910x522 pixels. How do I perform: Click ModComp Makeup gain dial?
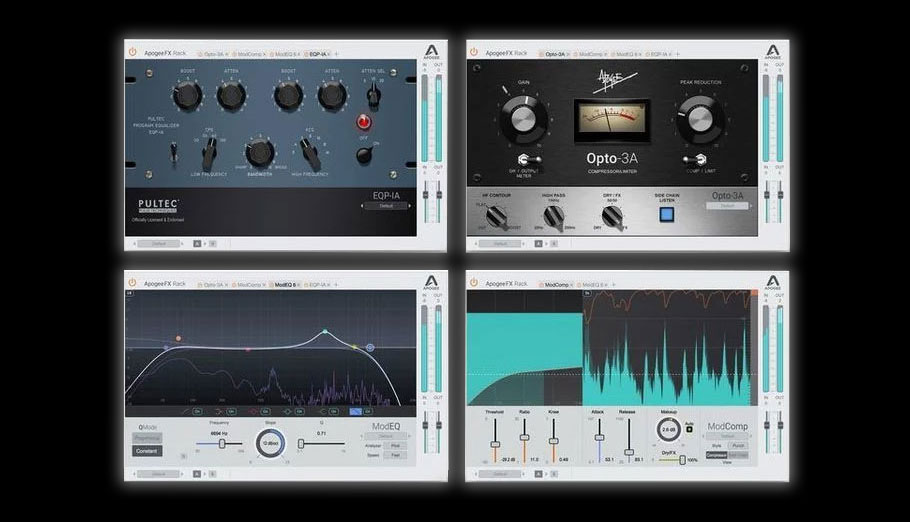point(669,430)
